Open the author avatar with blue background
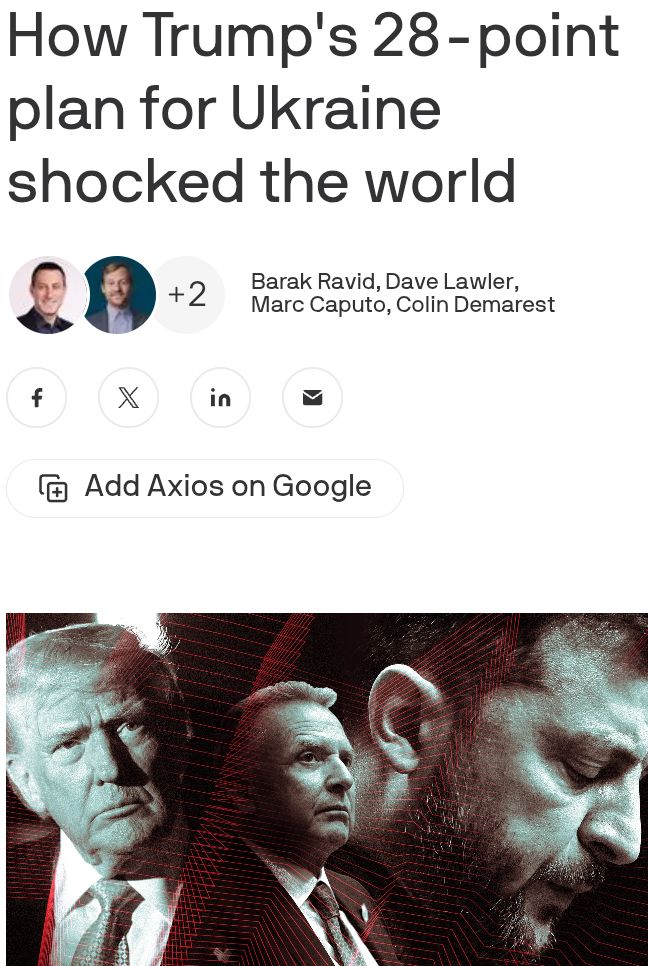The image size is (648, 966). click(118, 294)
